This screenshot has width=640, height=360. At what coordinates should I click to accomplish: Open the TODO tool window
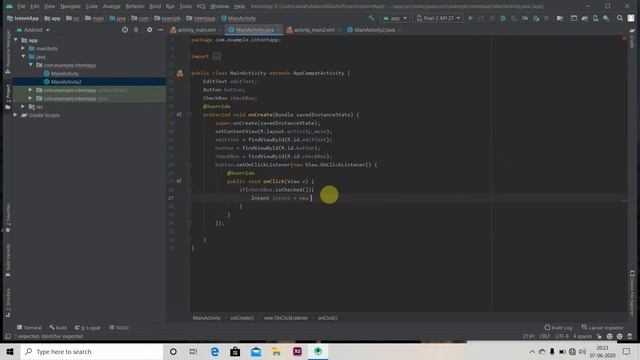point(119,327)
